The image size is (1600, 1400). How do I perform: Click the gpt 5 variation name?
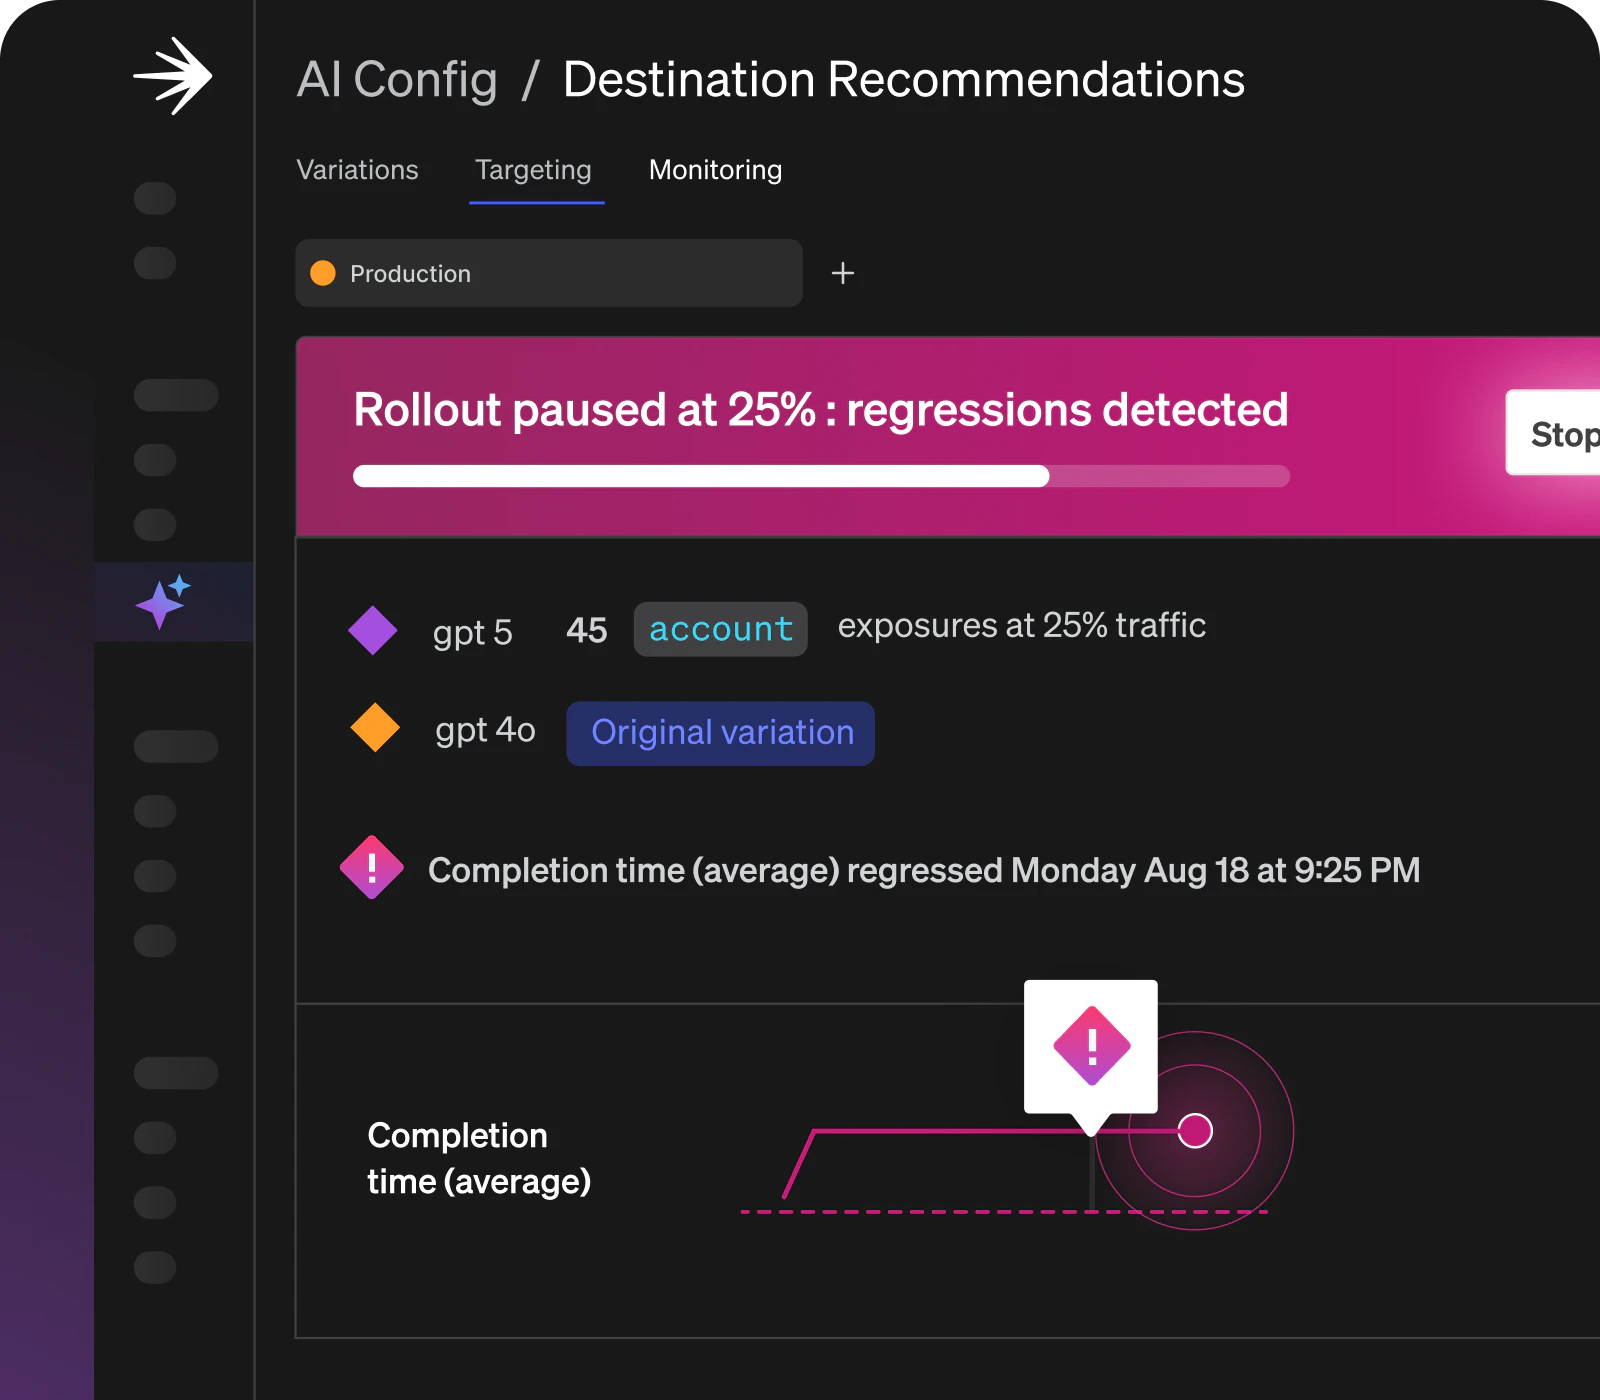tap(472, 633)
